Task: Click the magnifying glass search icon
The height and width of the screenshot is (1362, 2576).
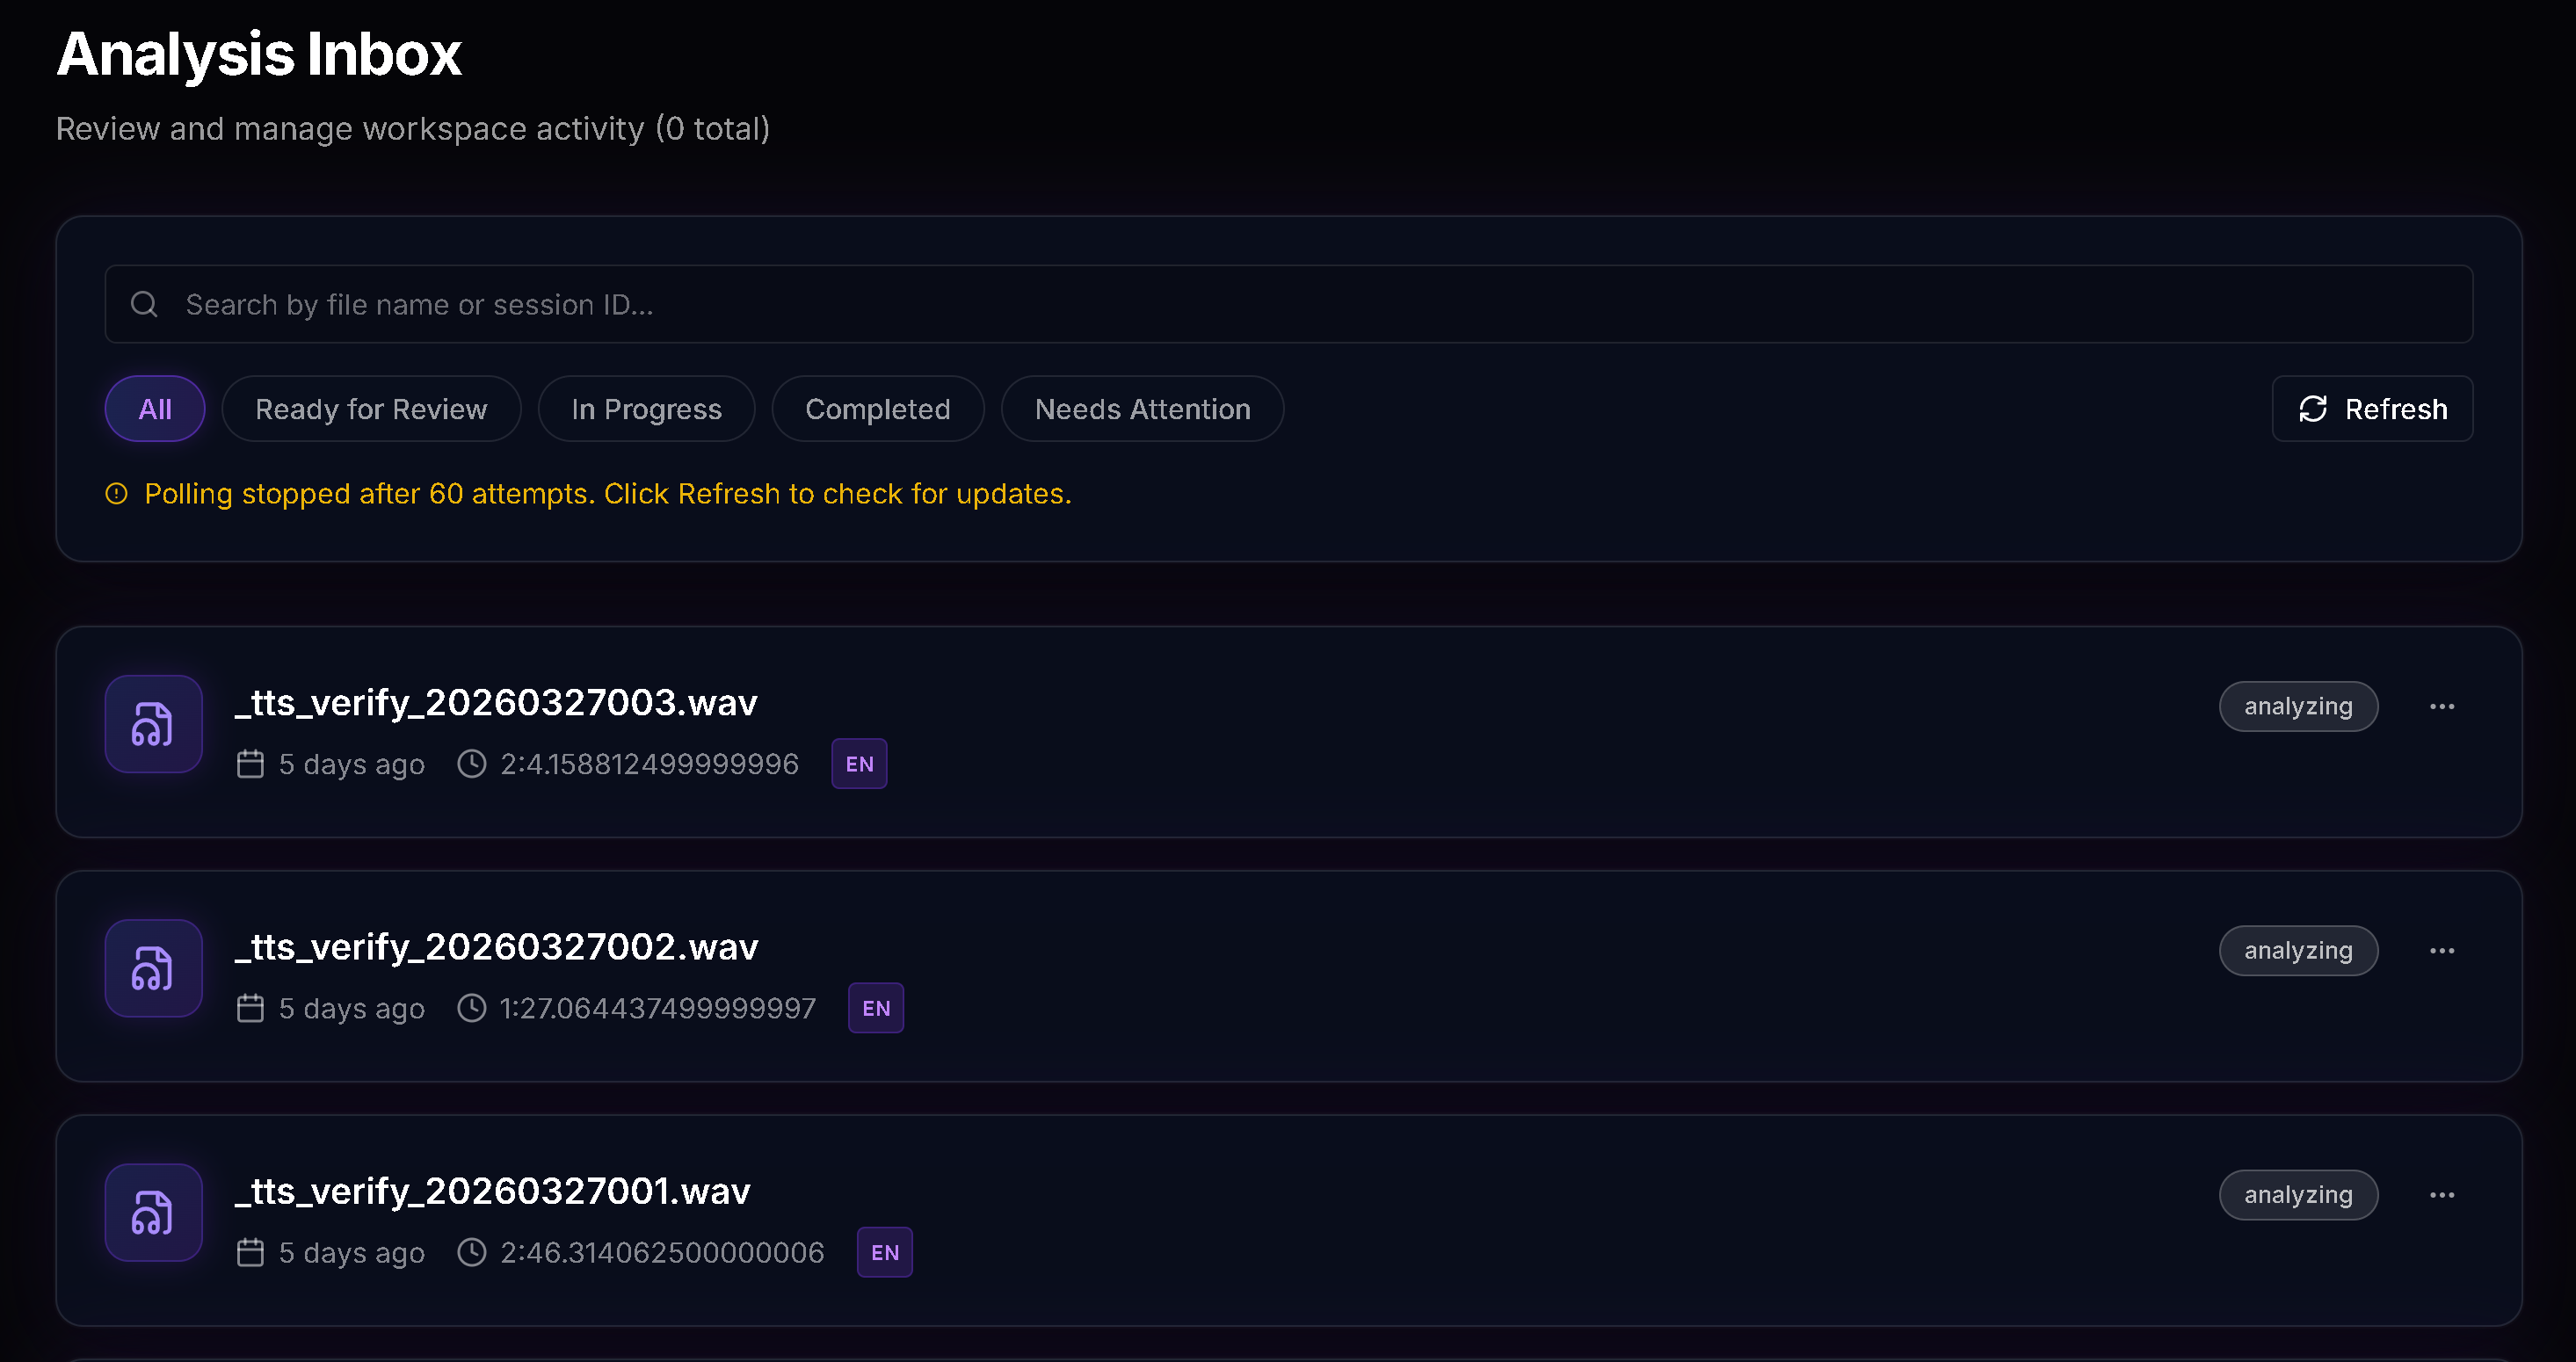Action: (x=144, y=304)
